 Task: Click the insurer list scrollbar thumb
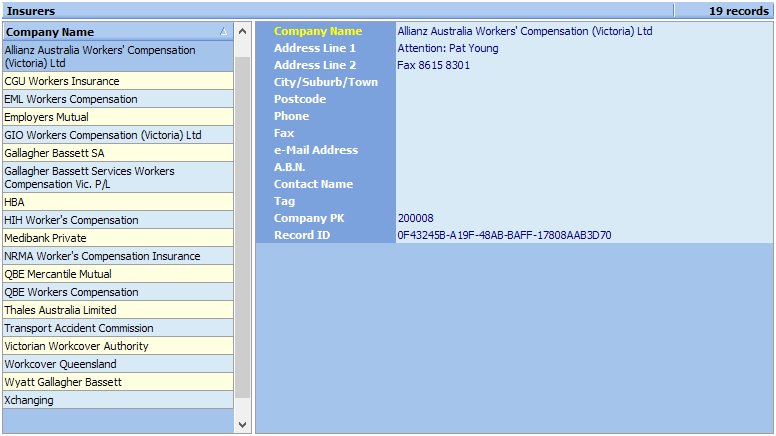pyautogui.click(x=242, y=228)
